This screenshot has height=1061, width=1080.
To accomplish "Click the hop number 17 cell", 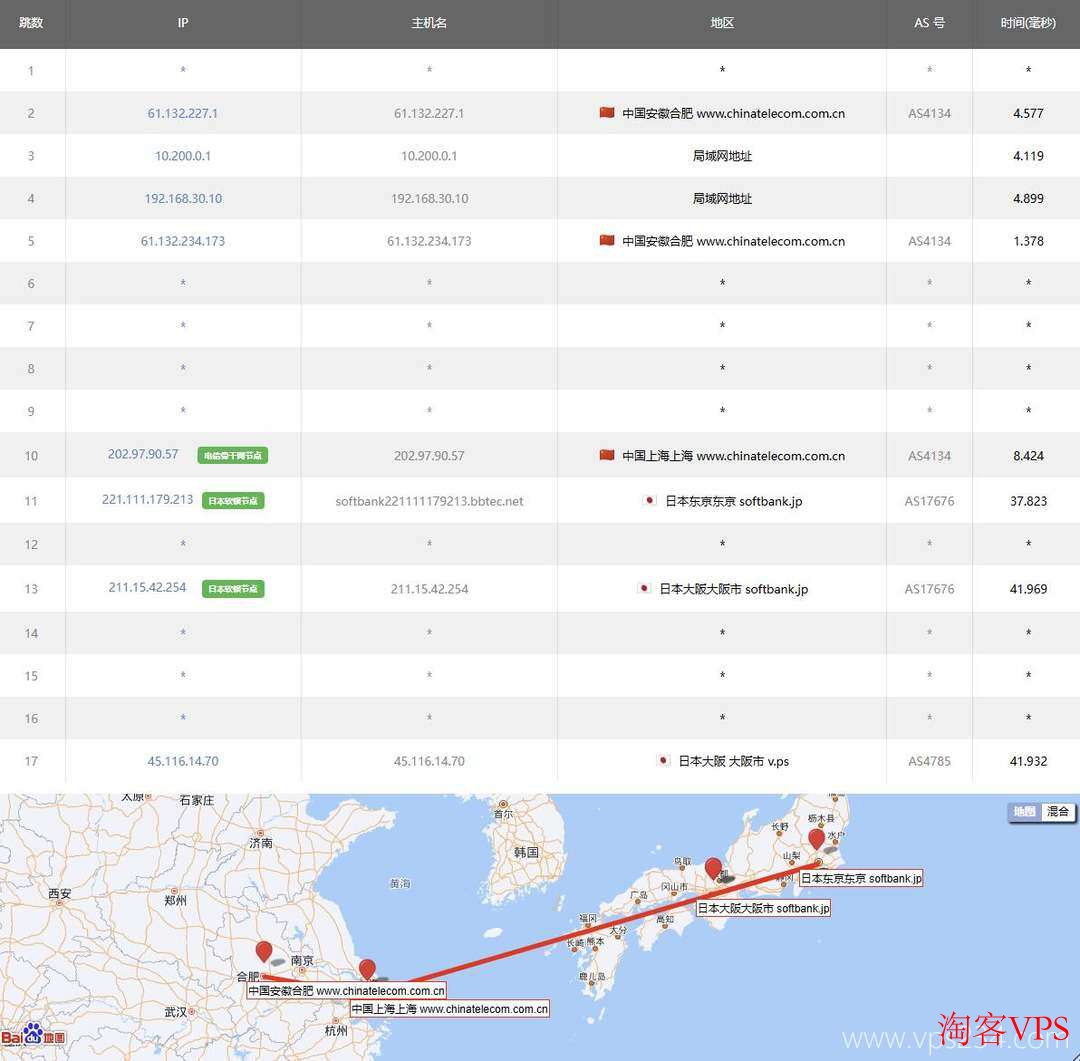I will 31,761.
